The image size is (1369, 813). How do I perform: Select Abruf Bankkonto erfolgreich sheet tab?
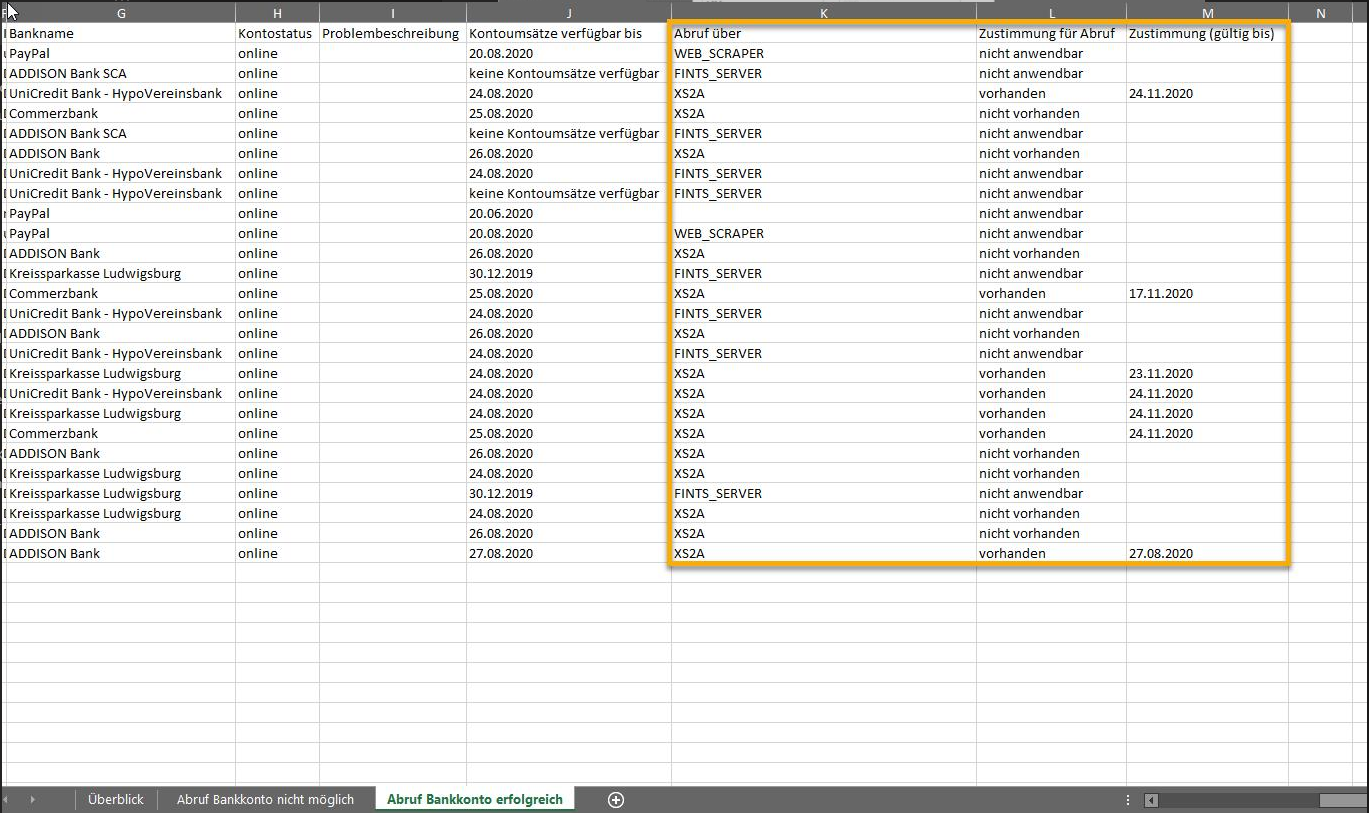tap(475, 799)
